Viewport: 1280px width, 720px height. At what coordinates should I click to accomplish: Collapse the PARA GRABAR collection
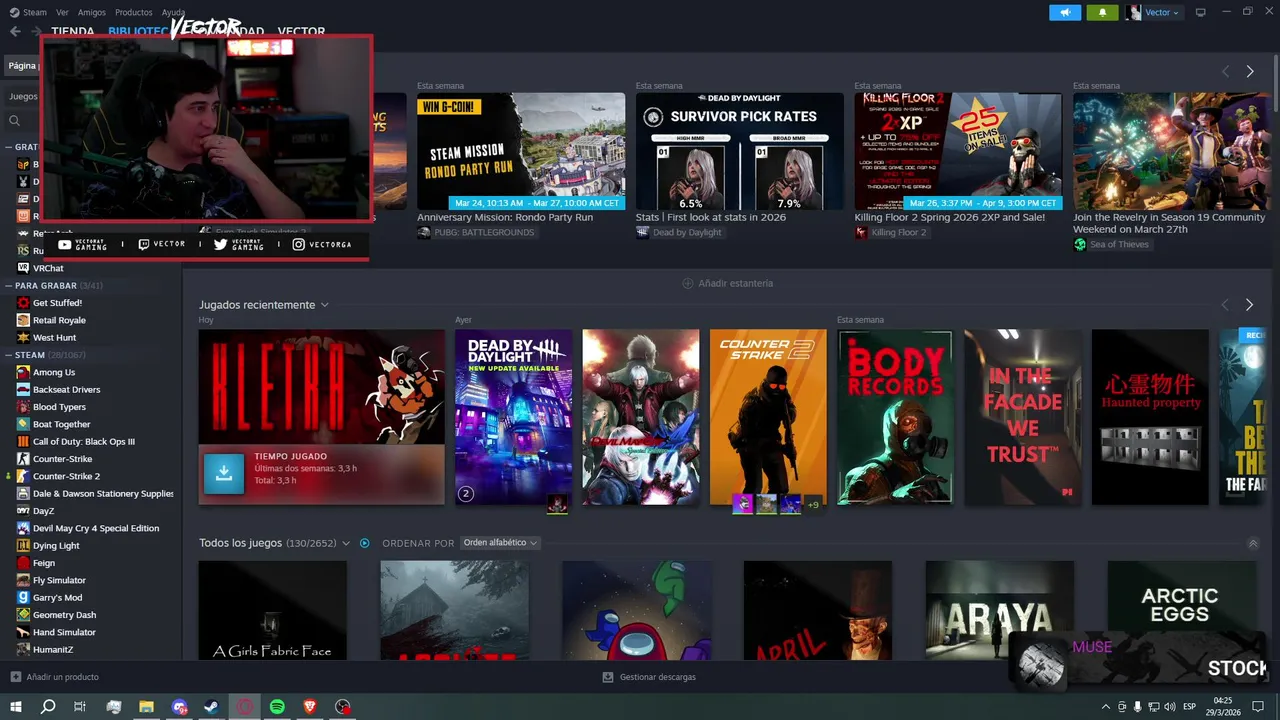[8, 286]
